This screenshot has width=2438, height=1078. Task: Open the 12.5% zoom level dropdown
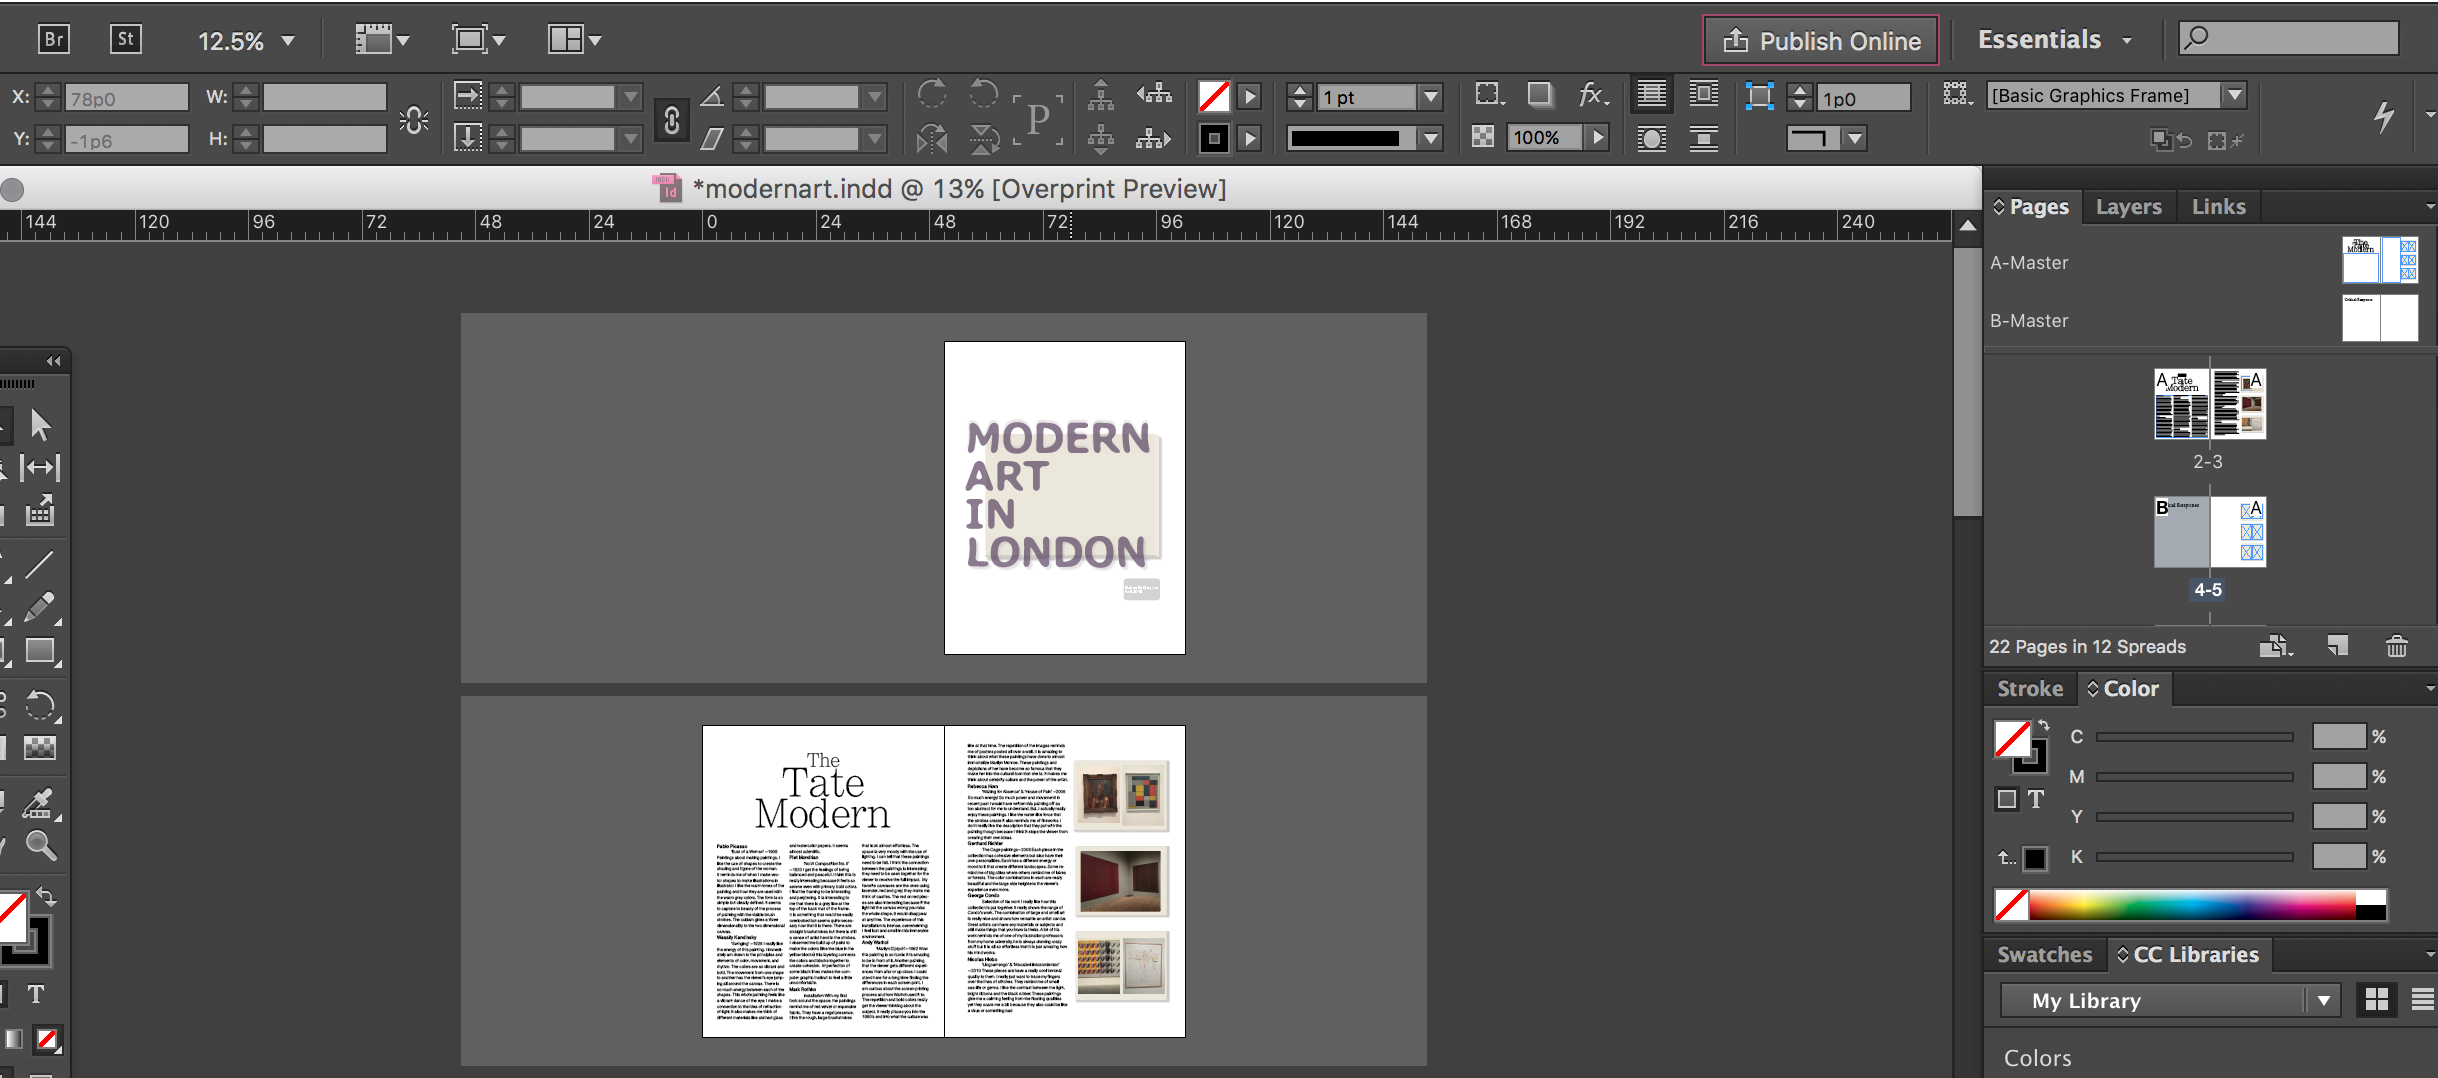tap(288, 41)
